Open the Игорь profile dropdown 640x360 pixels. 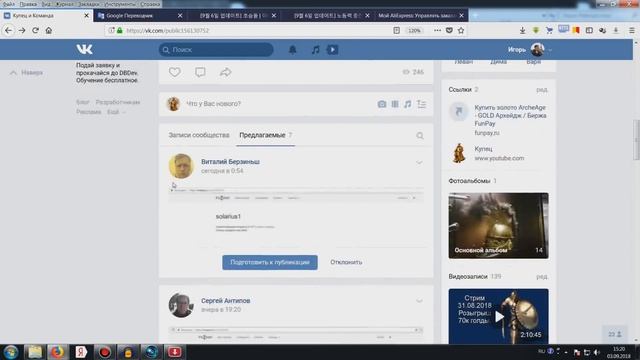530,50
